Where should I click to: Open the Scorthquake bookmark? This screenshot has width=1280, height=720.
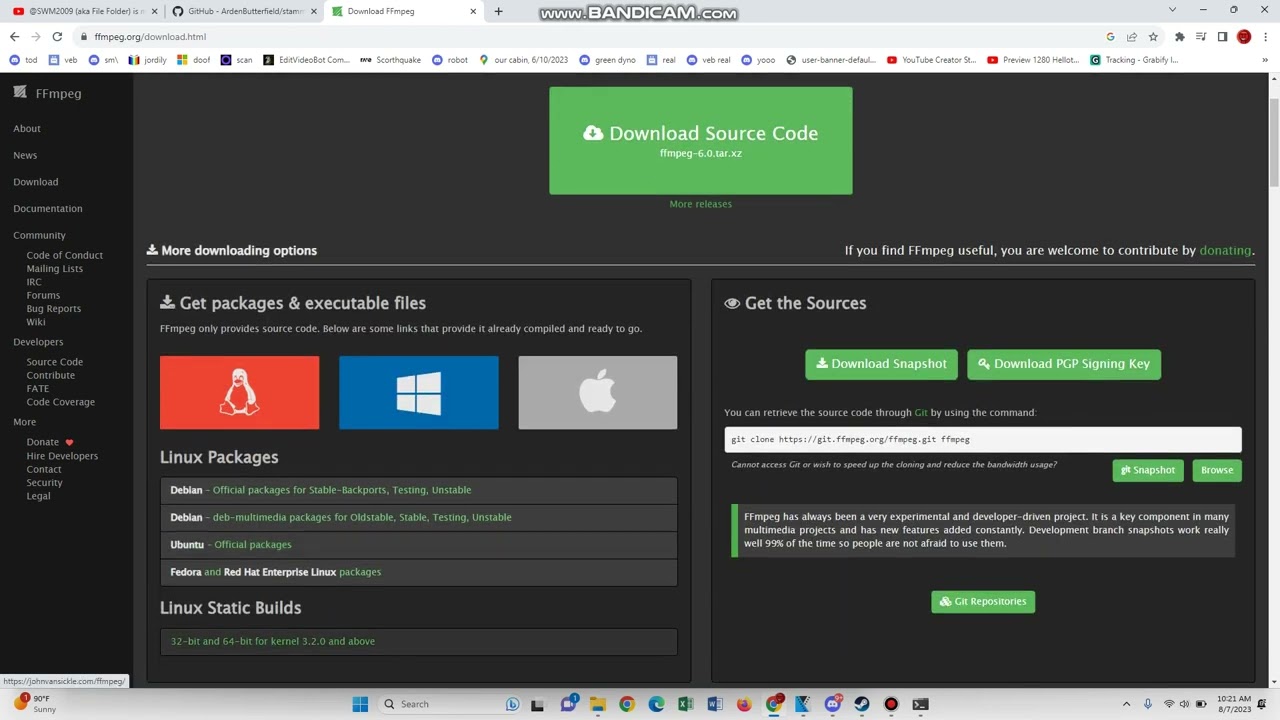click(x=390, y=60)
